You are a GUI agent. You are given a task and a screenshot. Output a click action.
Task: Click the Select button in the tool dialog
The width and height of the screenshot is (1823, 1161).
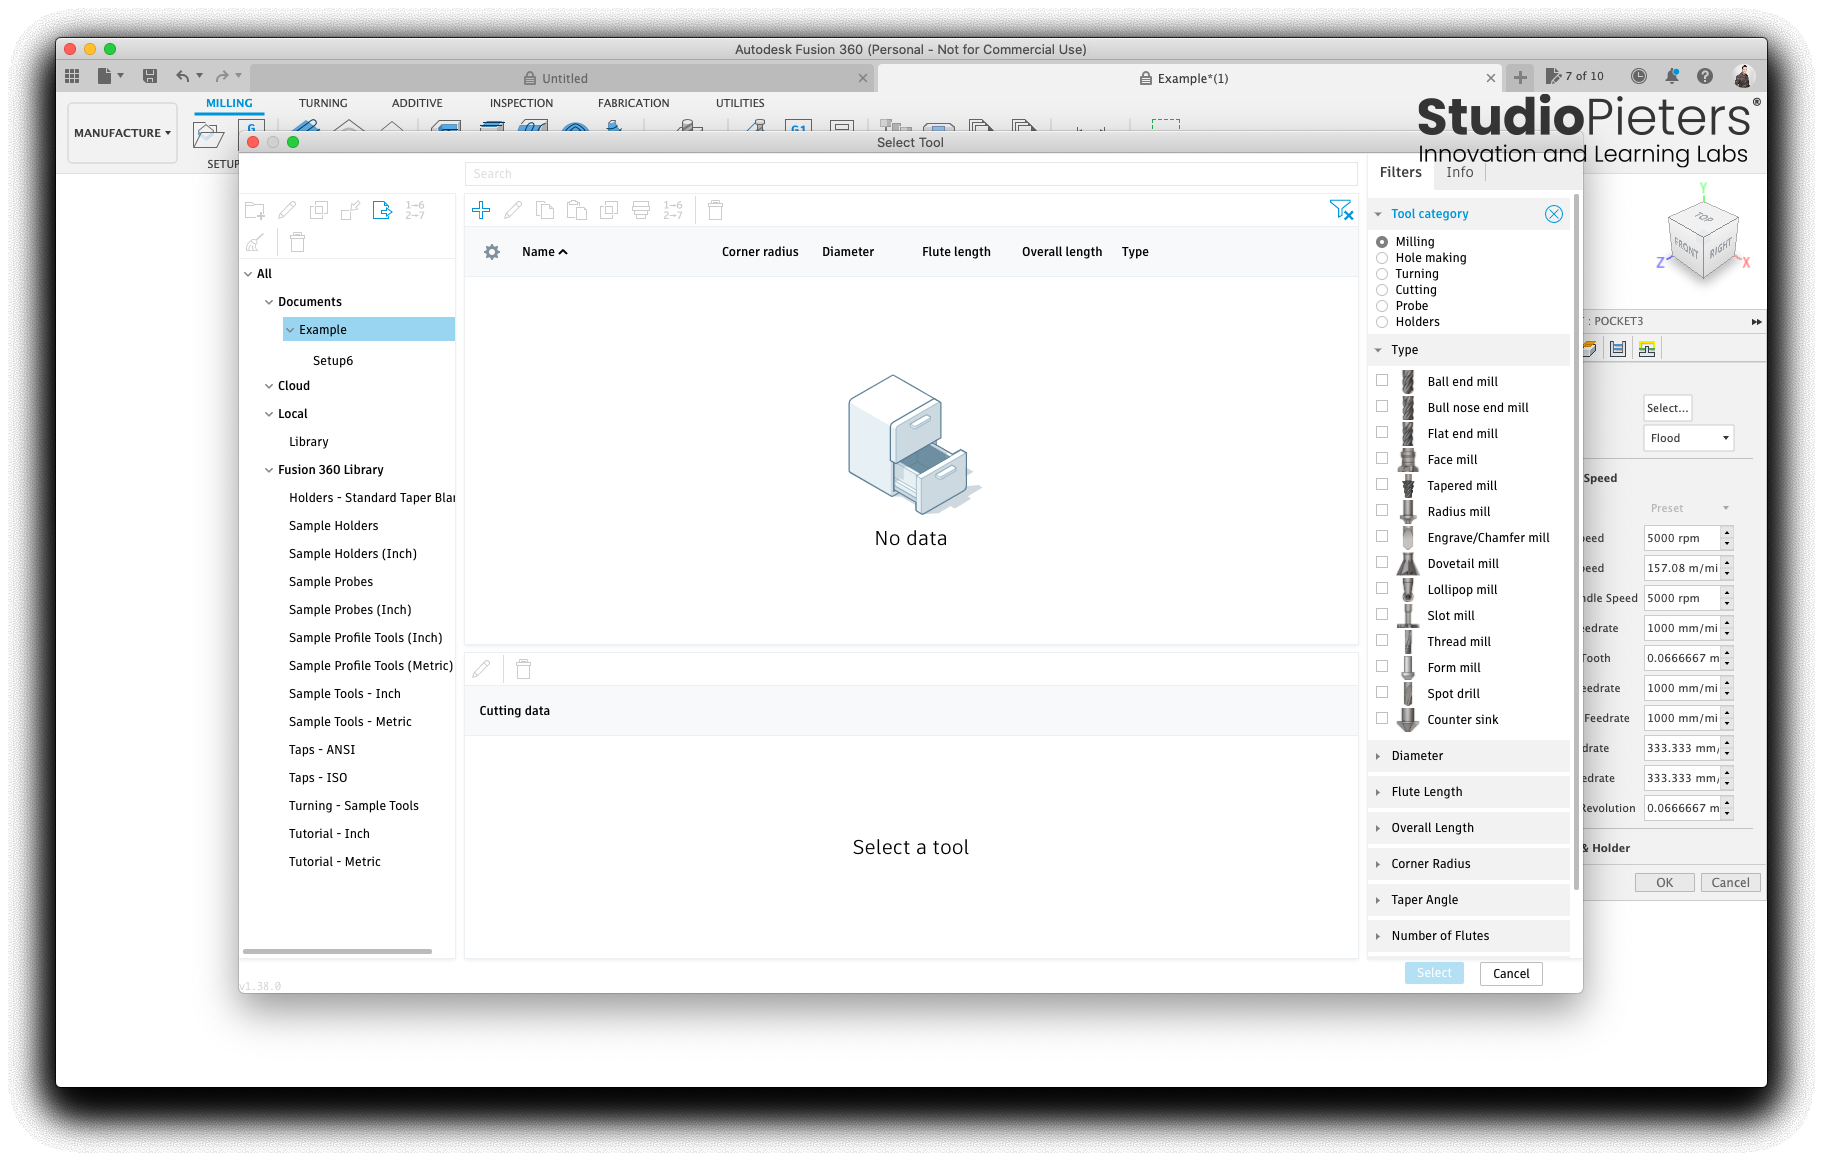(1434, 973)
